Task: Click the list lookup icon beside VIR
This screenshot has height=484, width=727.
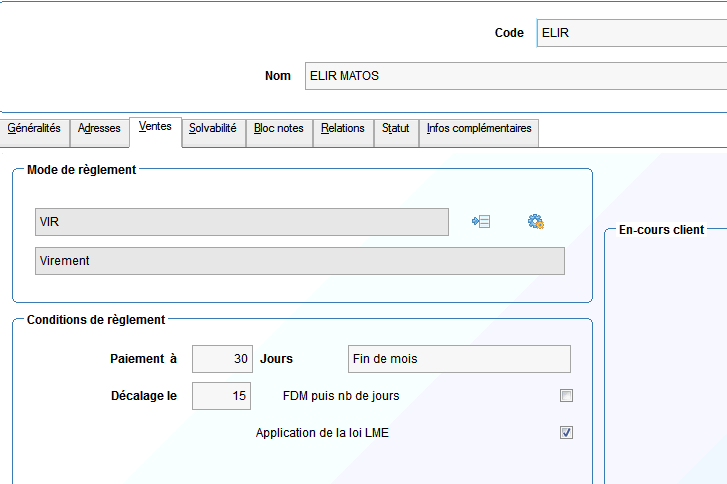Action: pyautogui.click(x=481, y=222)
